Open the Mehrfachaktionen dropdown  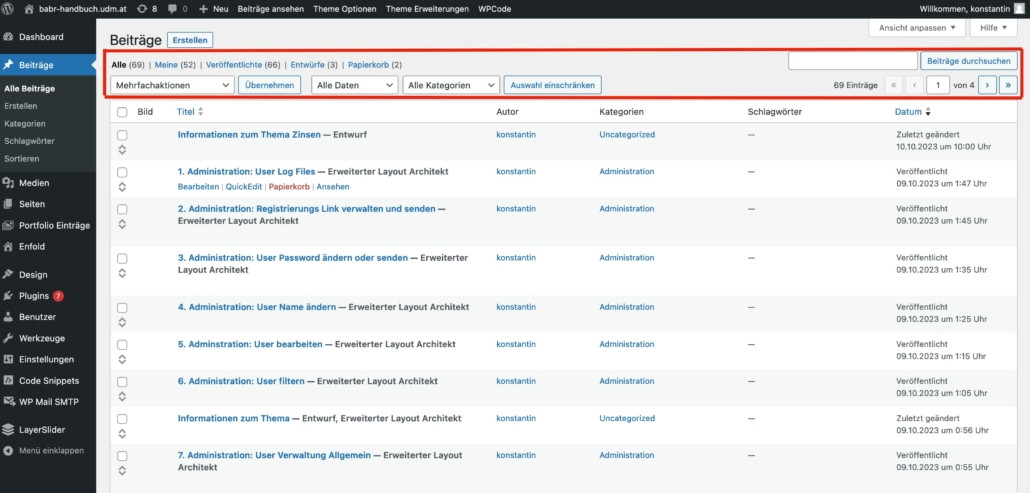[172, 86]
